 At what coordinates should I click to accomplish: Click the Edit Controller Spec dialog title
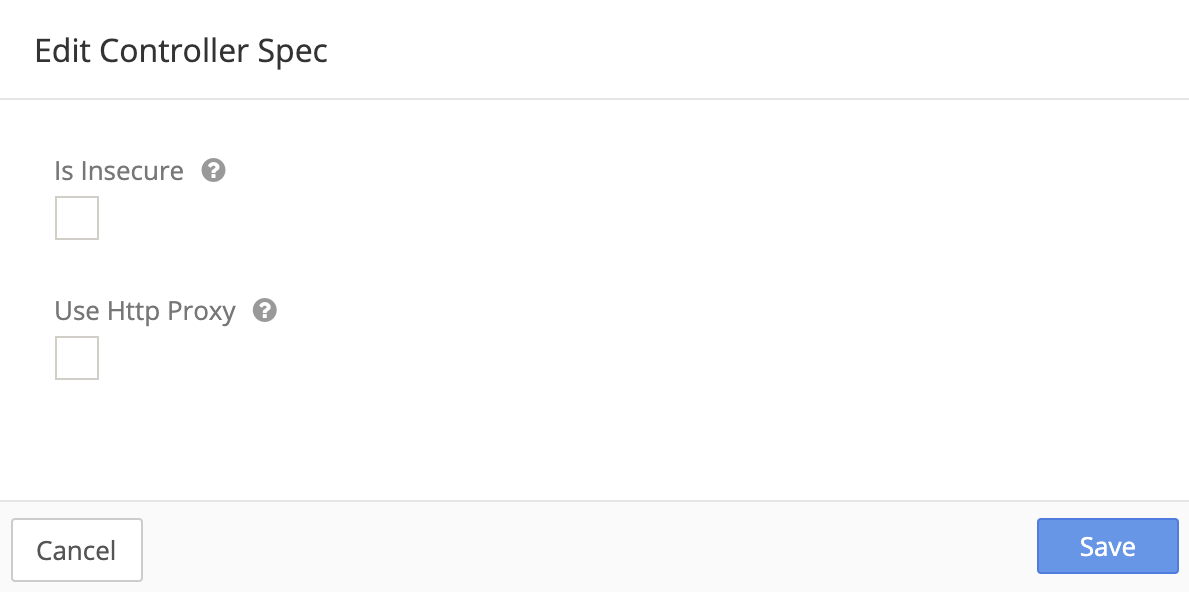click(181, 52)
